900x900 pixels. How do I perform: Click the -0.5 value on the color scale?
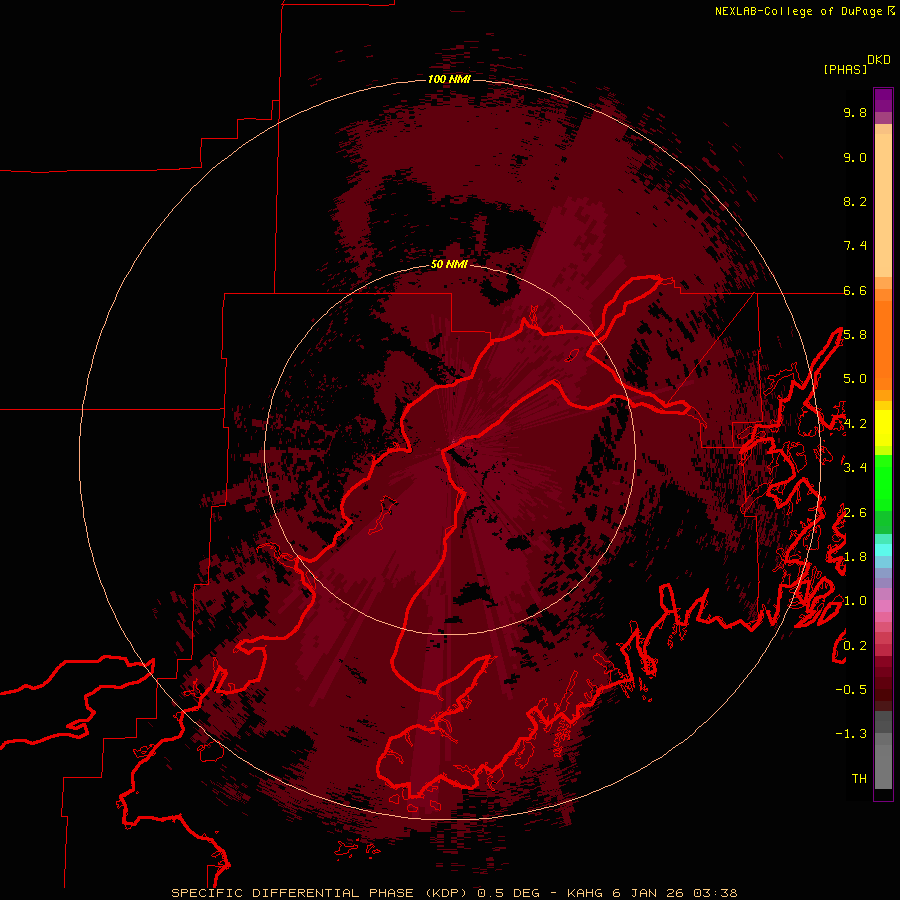[851, 689]
